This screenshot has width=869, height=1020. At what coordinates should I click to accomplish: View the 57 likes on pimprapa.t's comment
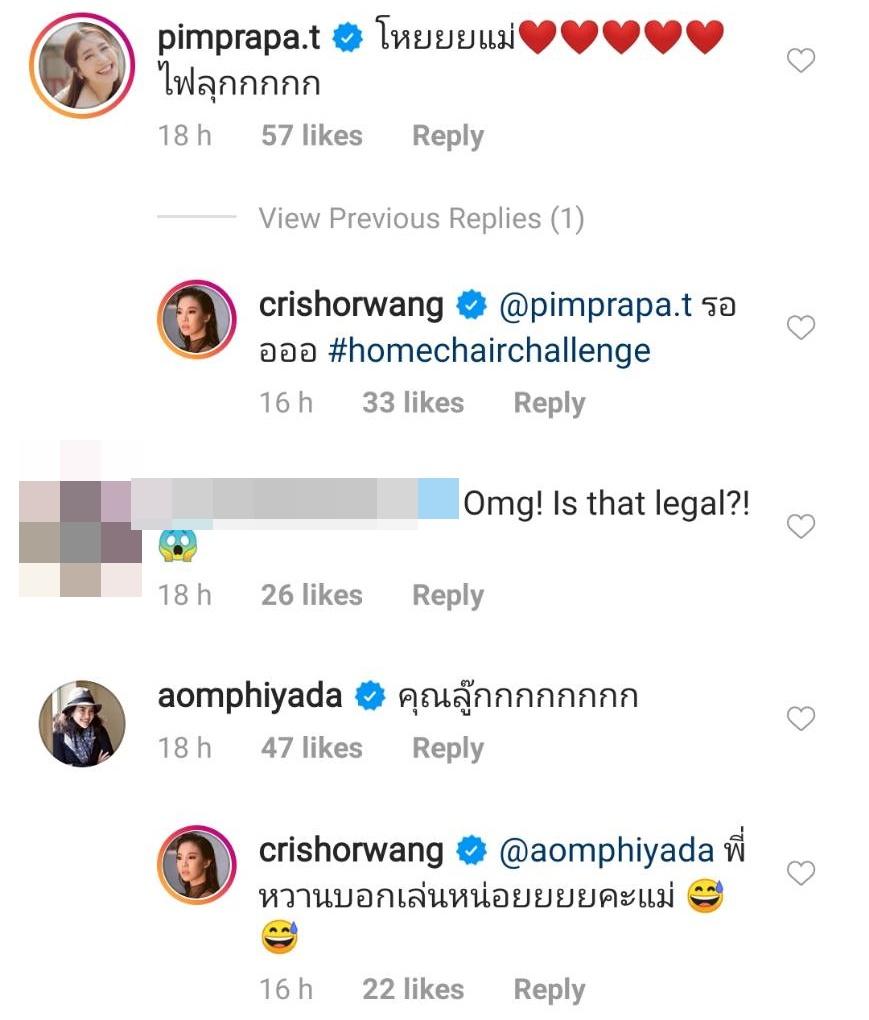(311, 136)
